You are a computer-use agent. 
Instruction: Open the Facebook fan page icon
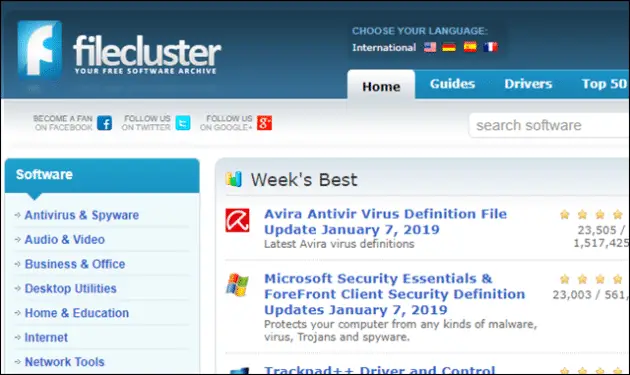104,123
